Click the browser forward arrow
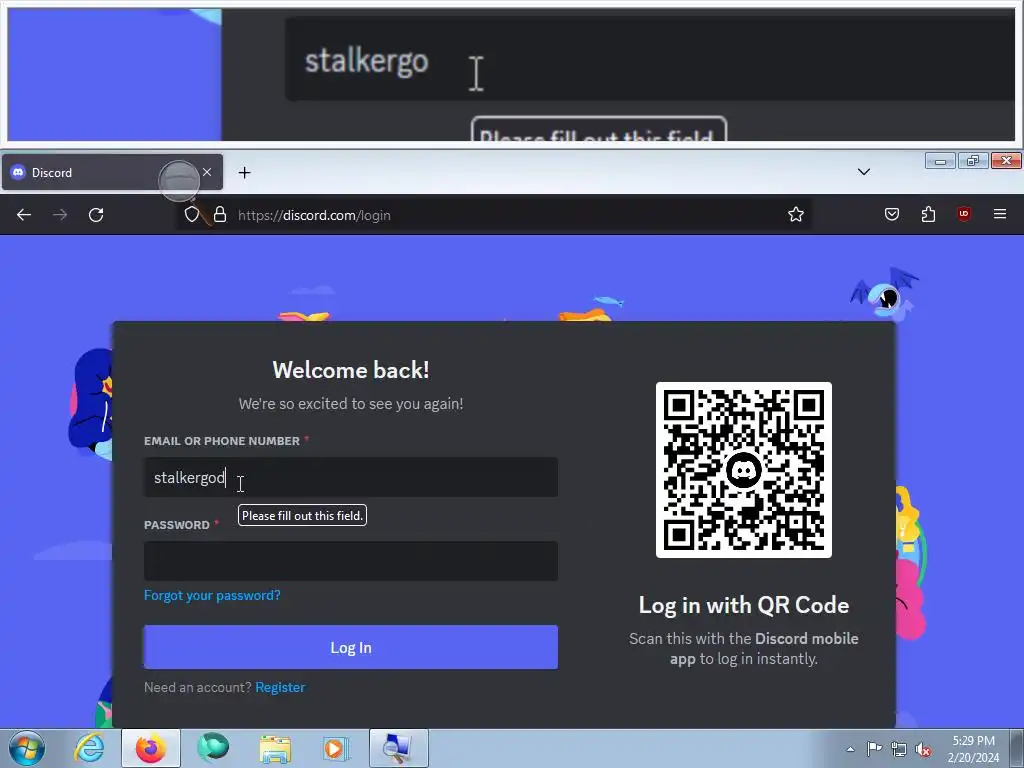 (60, 215)
